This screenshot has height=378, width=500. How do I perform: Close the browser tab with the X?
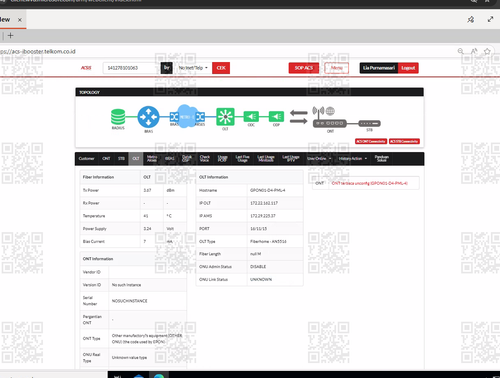[x=20, y=20]
